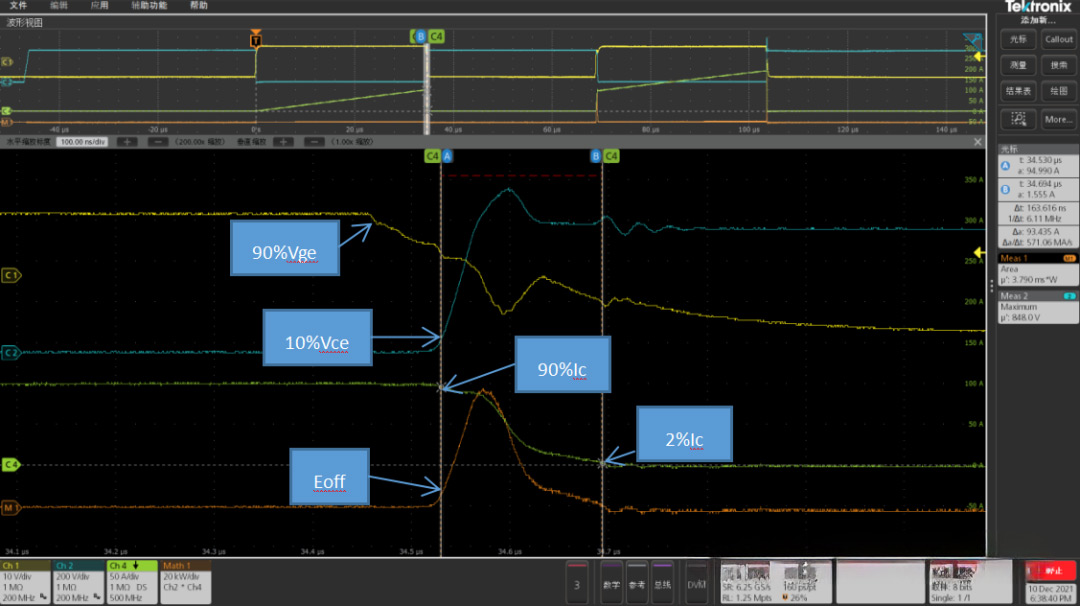
Task: Click the More... button
Action: tap(1058, 119)
